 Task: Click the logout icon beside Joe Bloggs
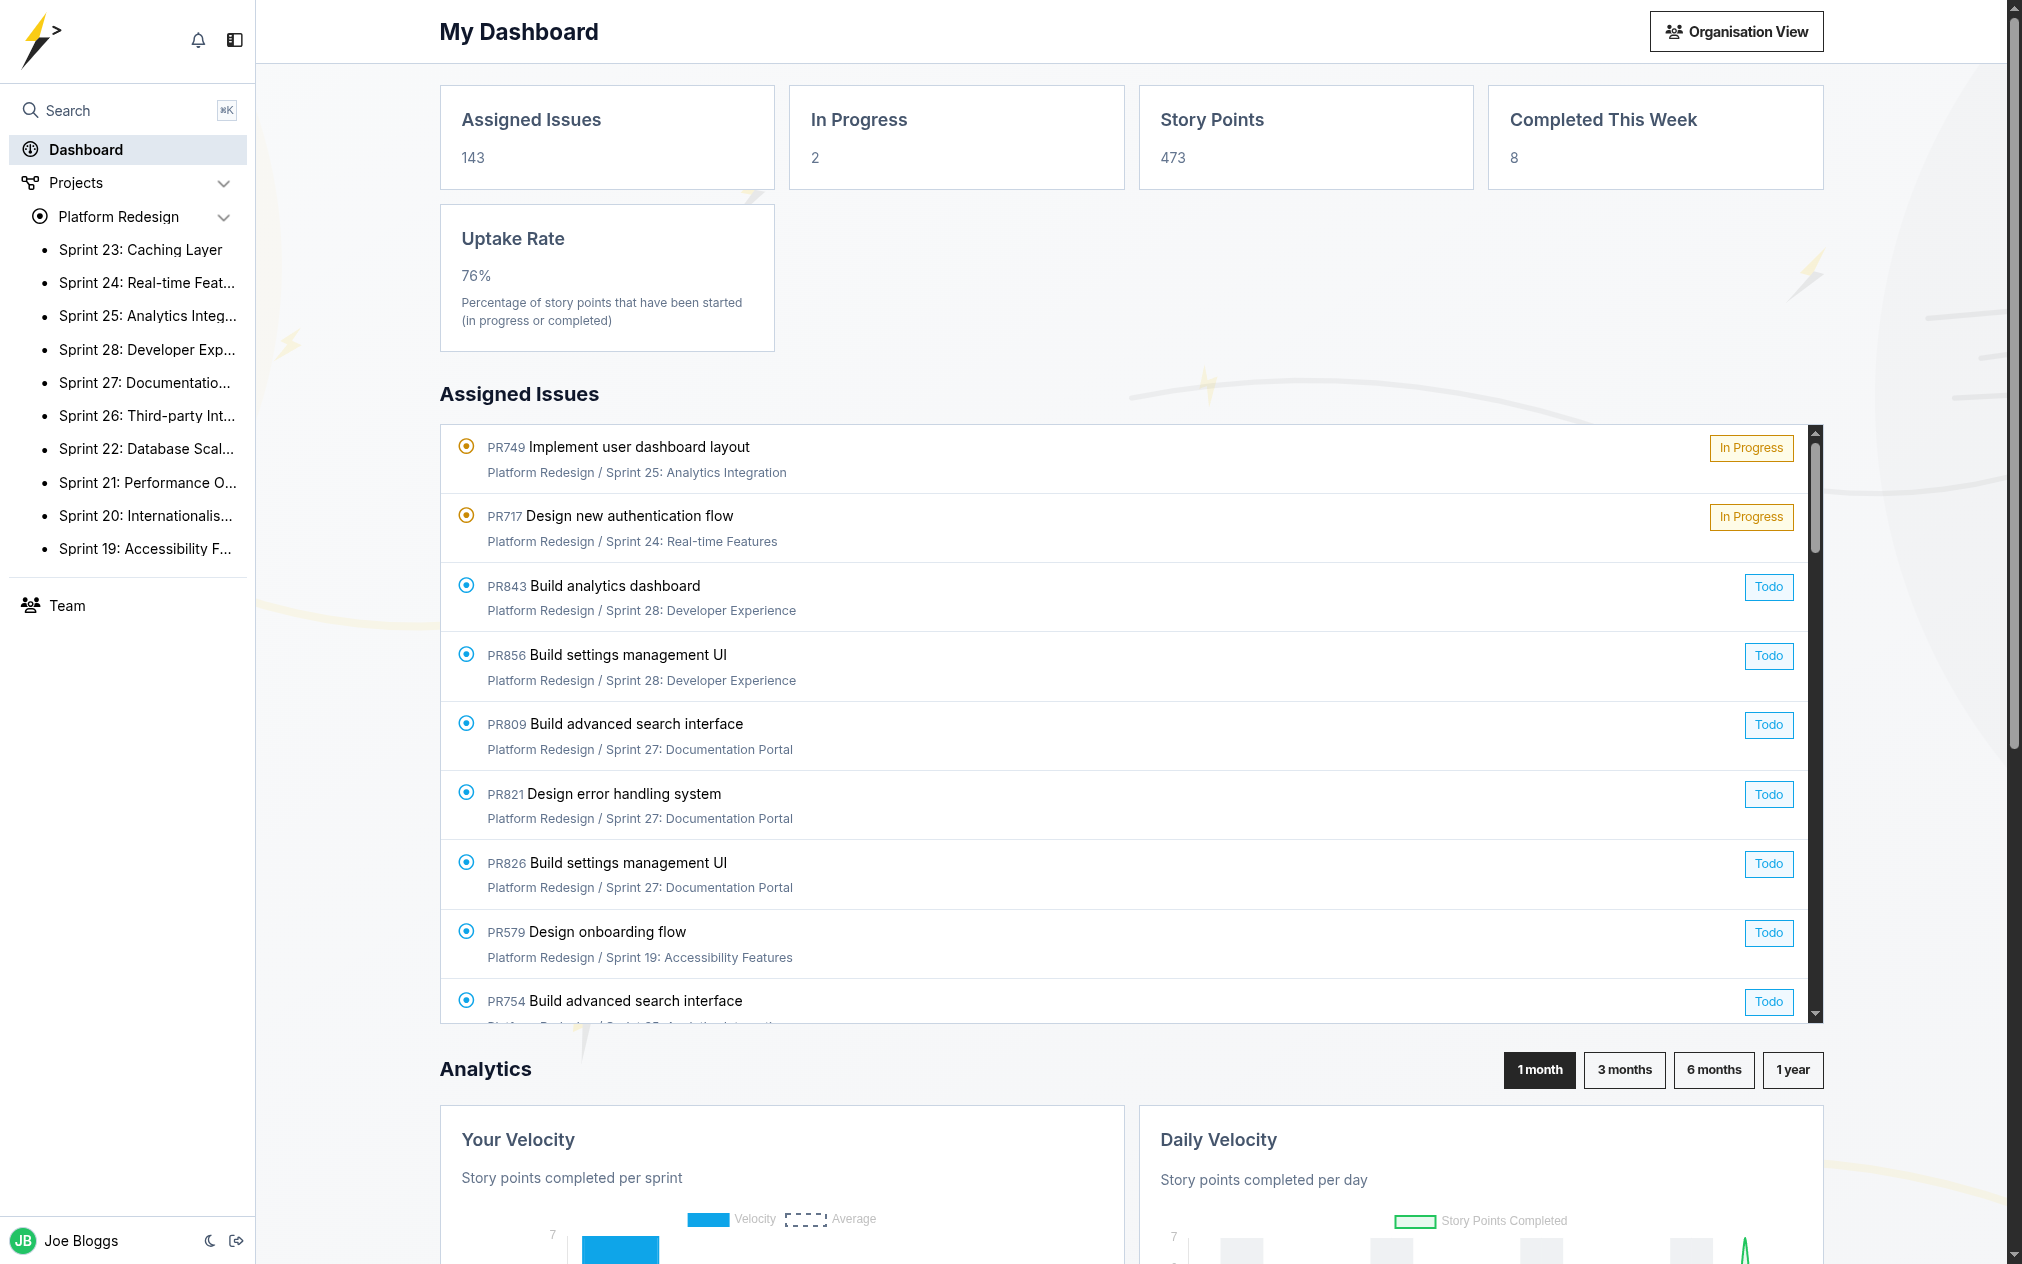tap(237, 1241)
